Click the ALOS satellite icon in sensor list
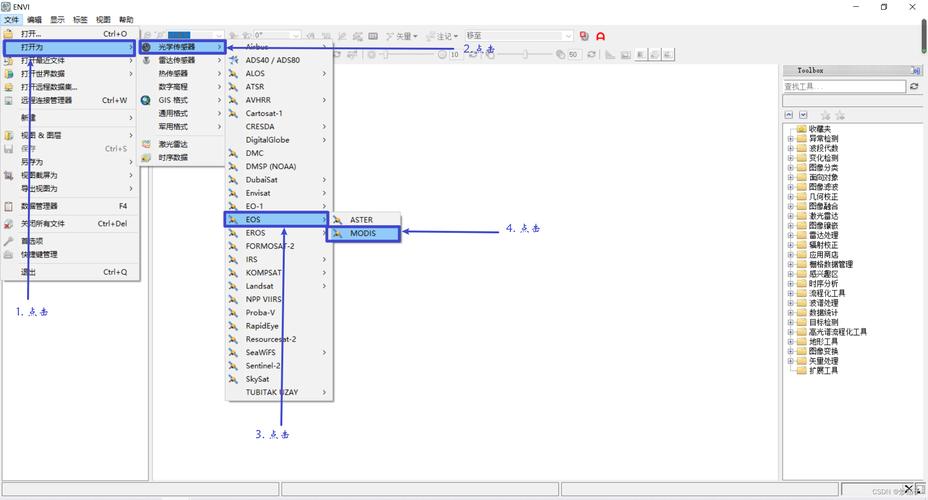 click(x=233, y=73)
